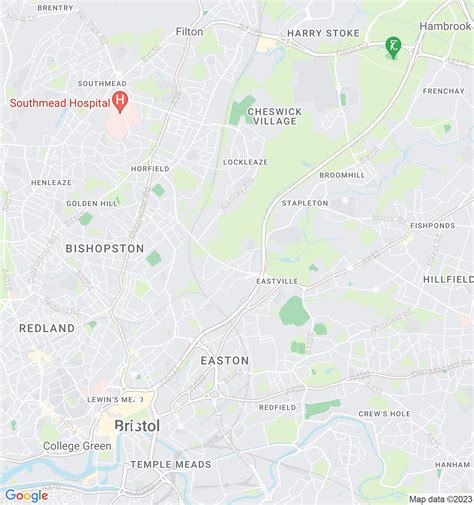Image resolution: width=474 pixels, height=505 pixels.
Task: Click the CHESWICK VILLAGE label
Action: [275, 116]
